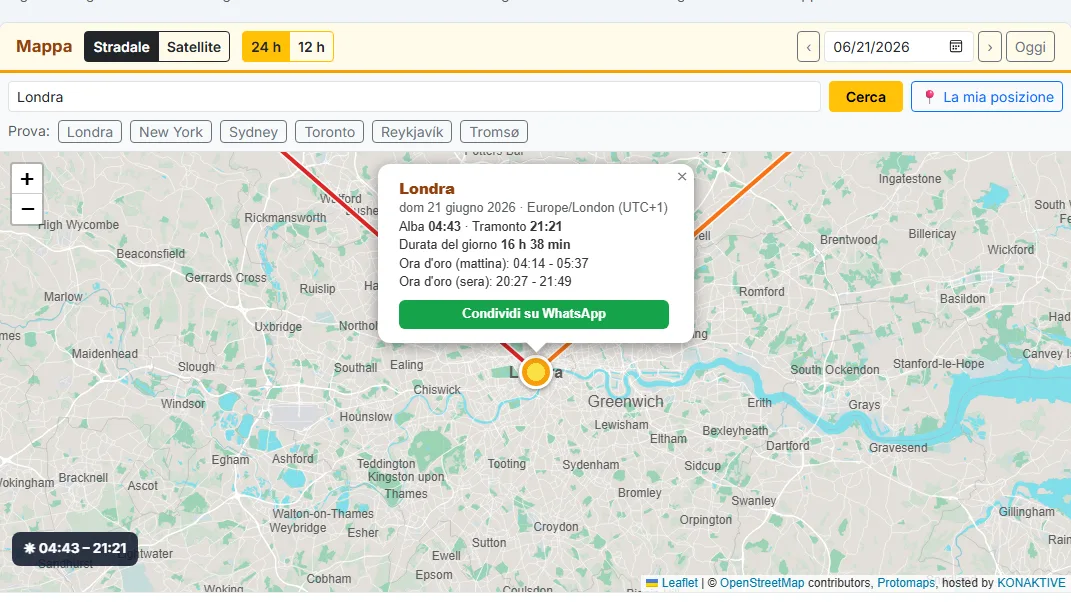This screenshot has width=1071, height=602.
Task: Click the Romford label on the map
Action: click(762, 292)
